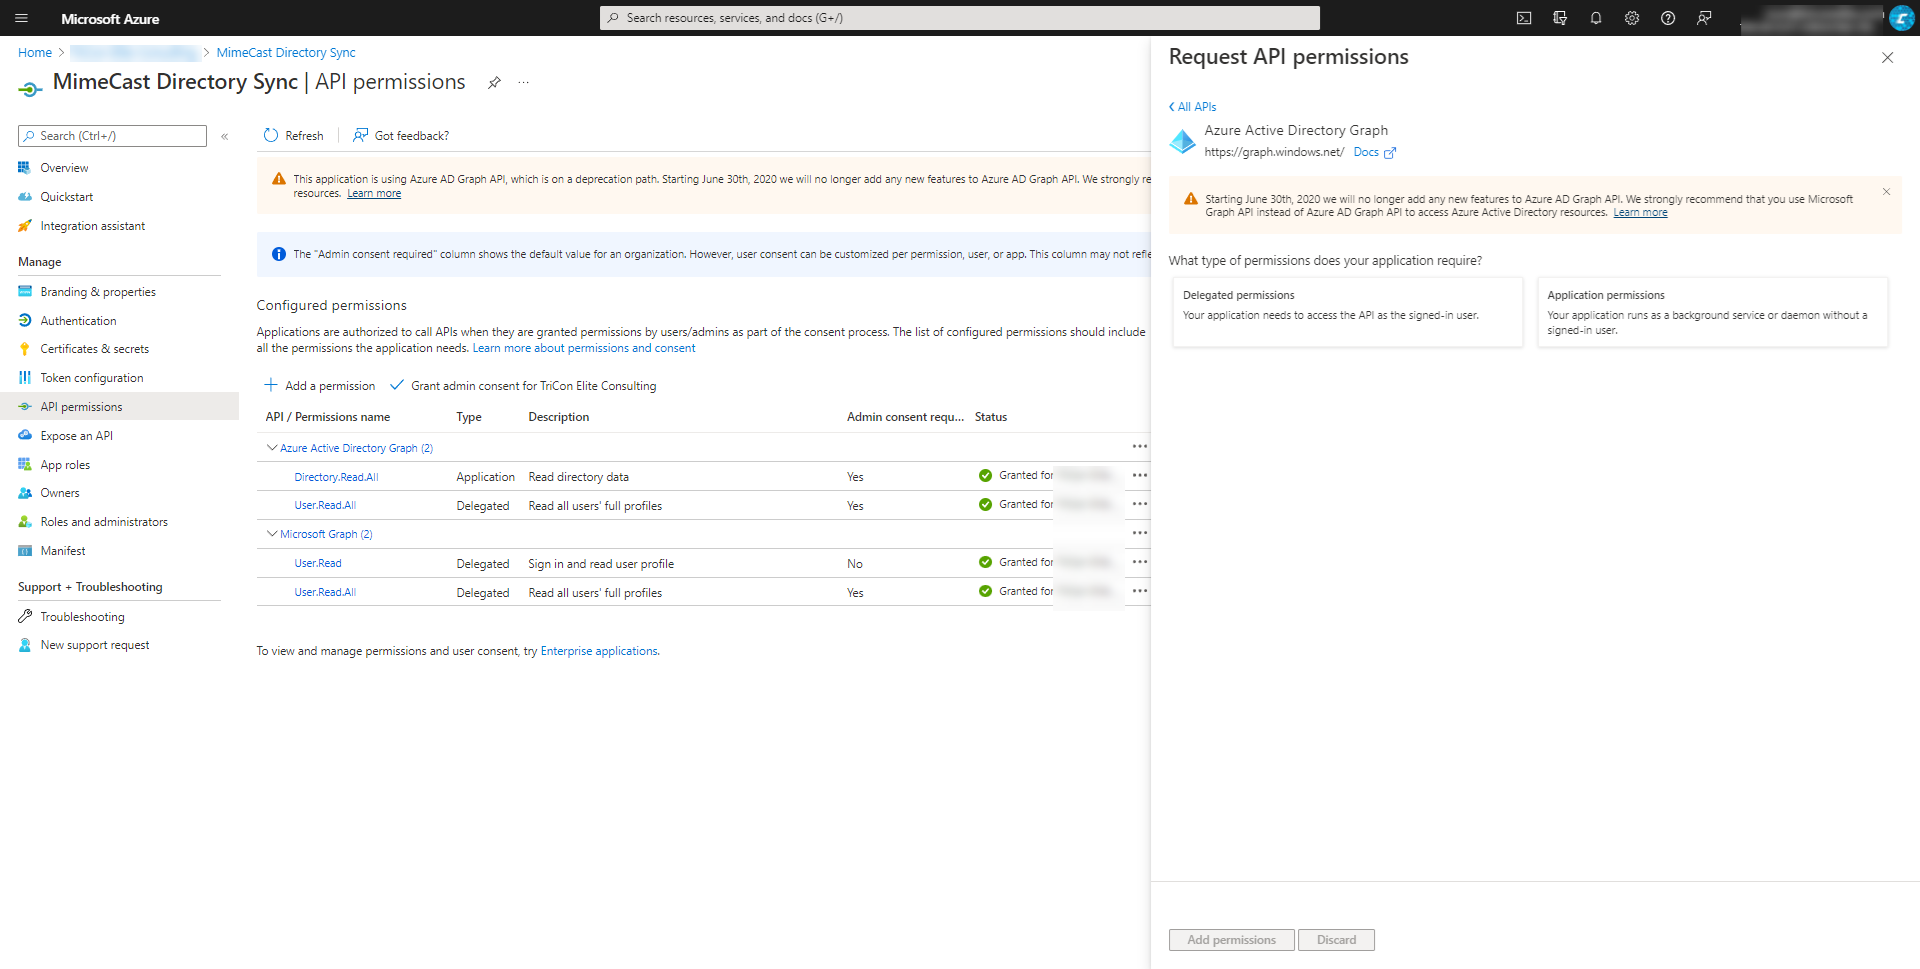Open the Enterprise applications link
The width and height of the screenshot is (1920, 969).
[599, 651]
